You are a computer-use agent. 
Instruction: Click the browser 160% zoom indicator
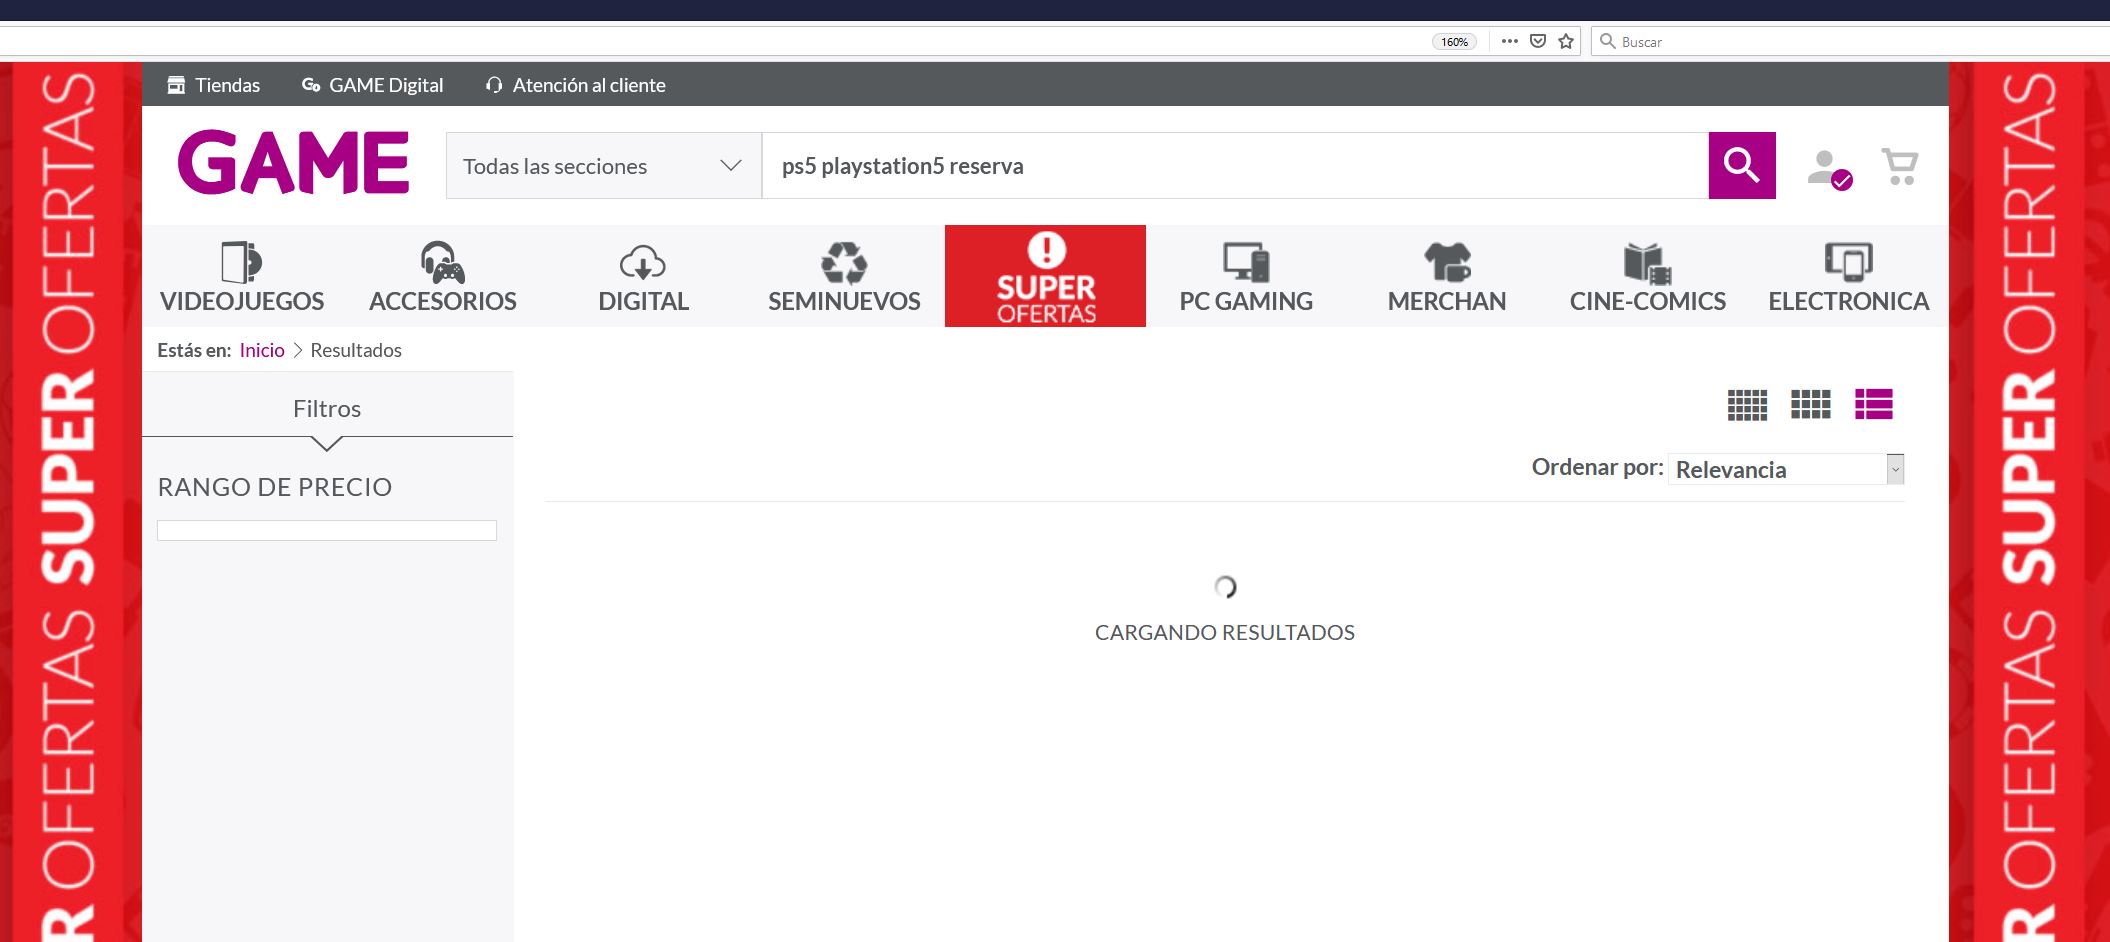[x=1454, y=42]
